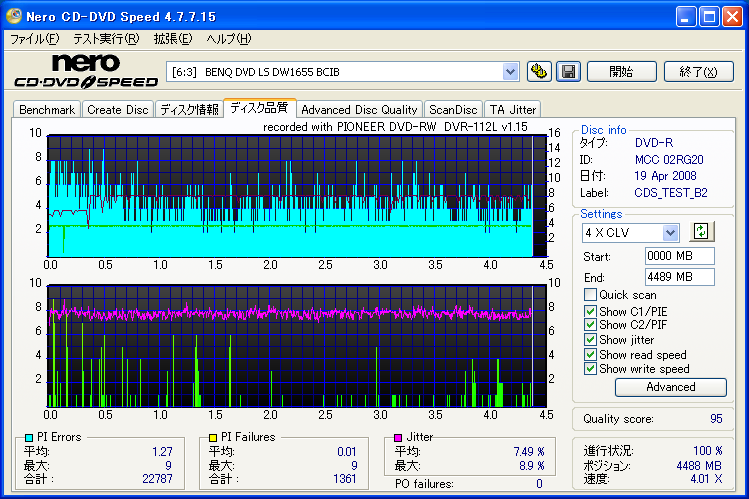Click the Nero CD-DVD Speed logo

pyautogui.click(x=84, y=72)
